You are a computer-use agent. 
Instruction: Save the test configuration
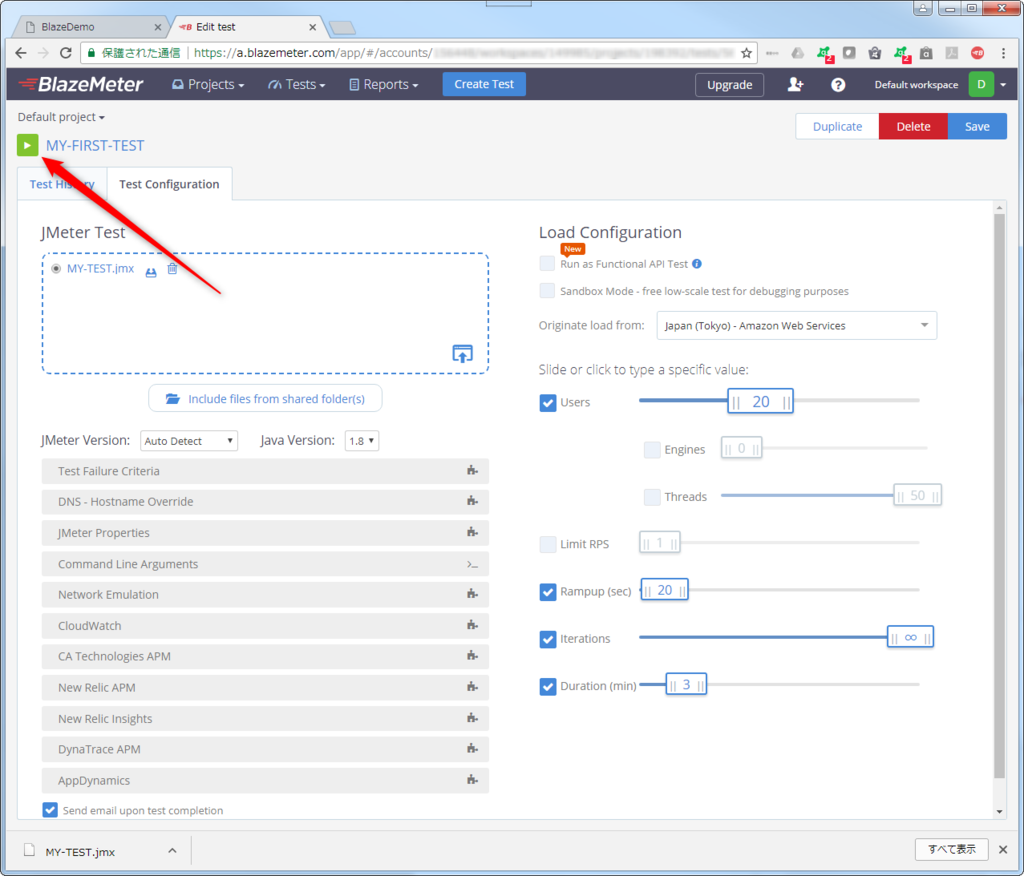tap(977, 126)
